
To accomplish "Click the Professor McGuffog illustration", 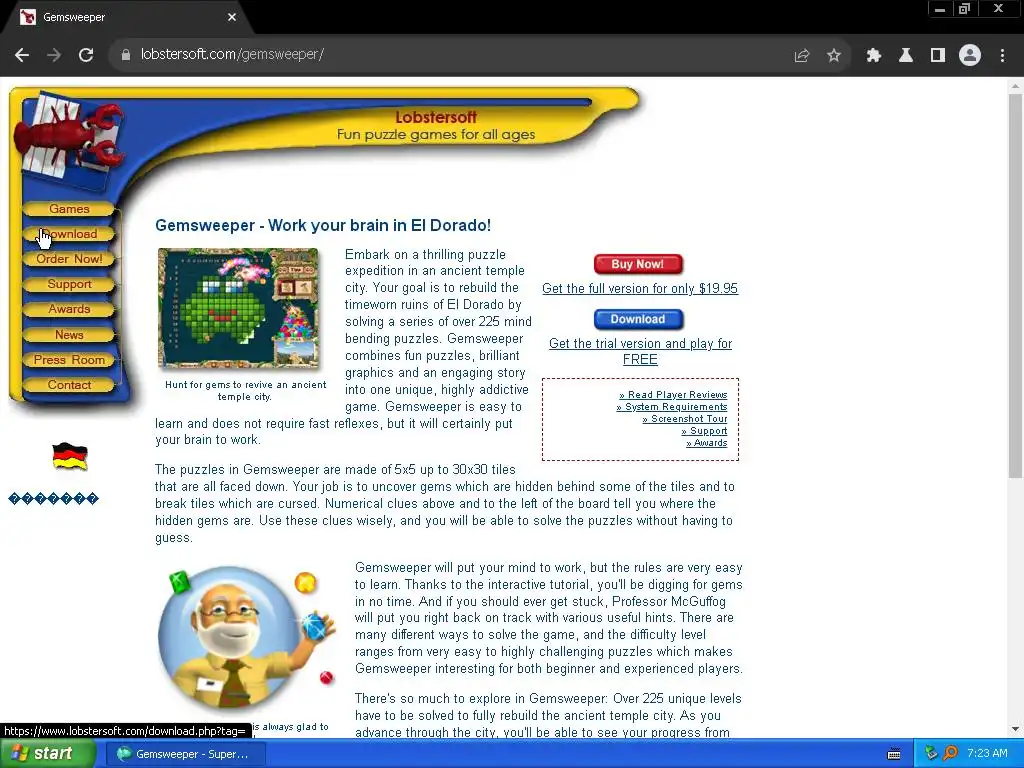I will tap(245, 637).
